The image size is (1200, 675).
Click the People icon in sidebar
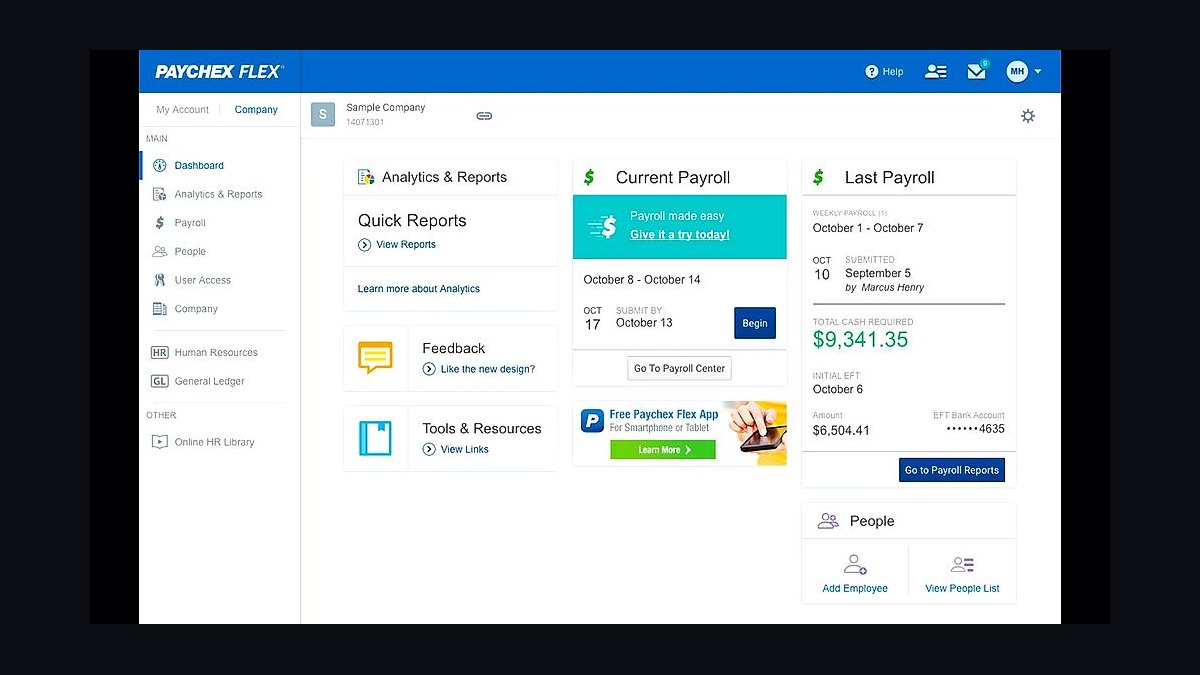[159, 252]
